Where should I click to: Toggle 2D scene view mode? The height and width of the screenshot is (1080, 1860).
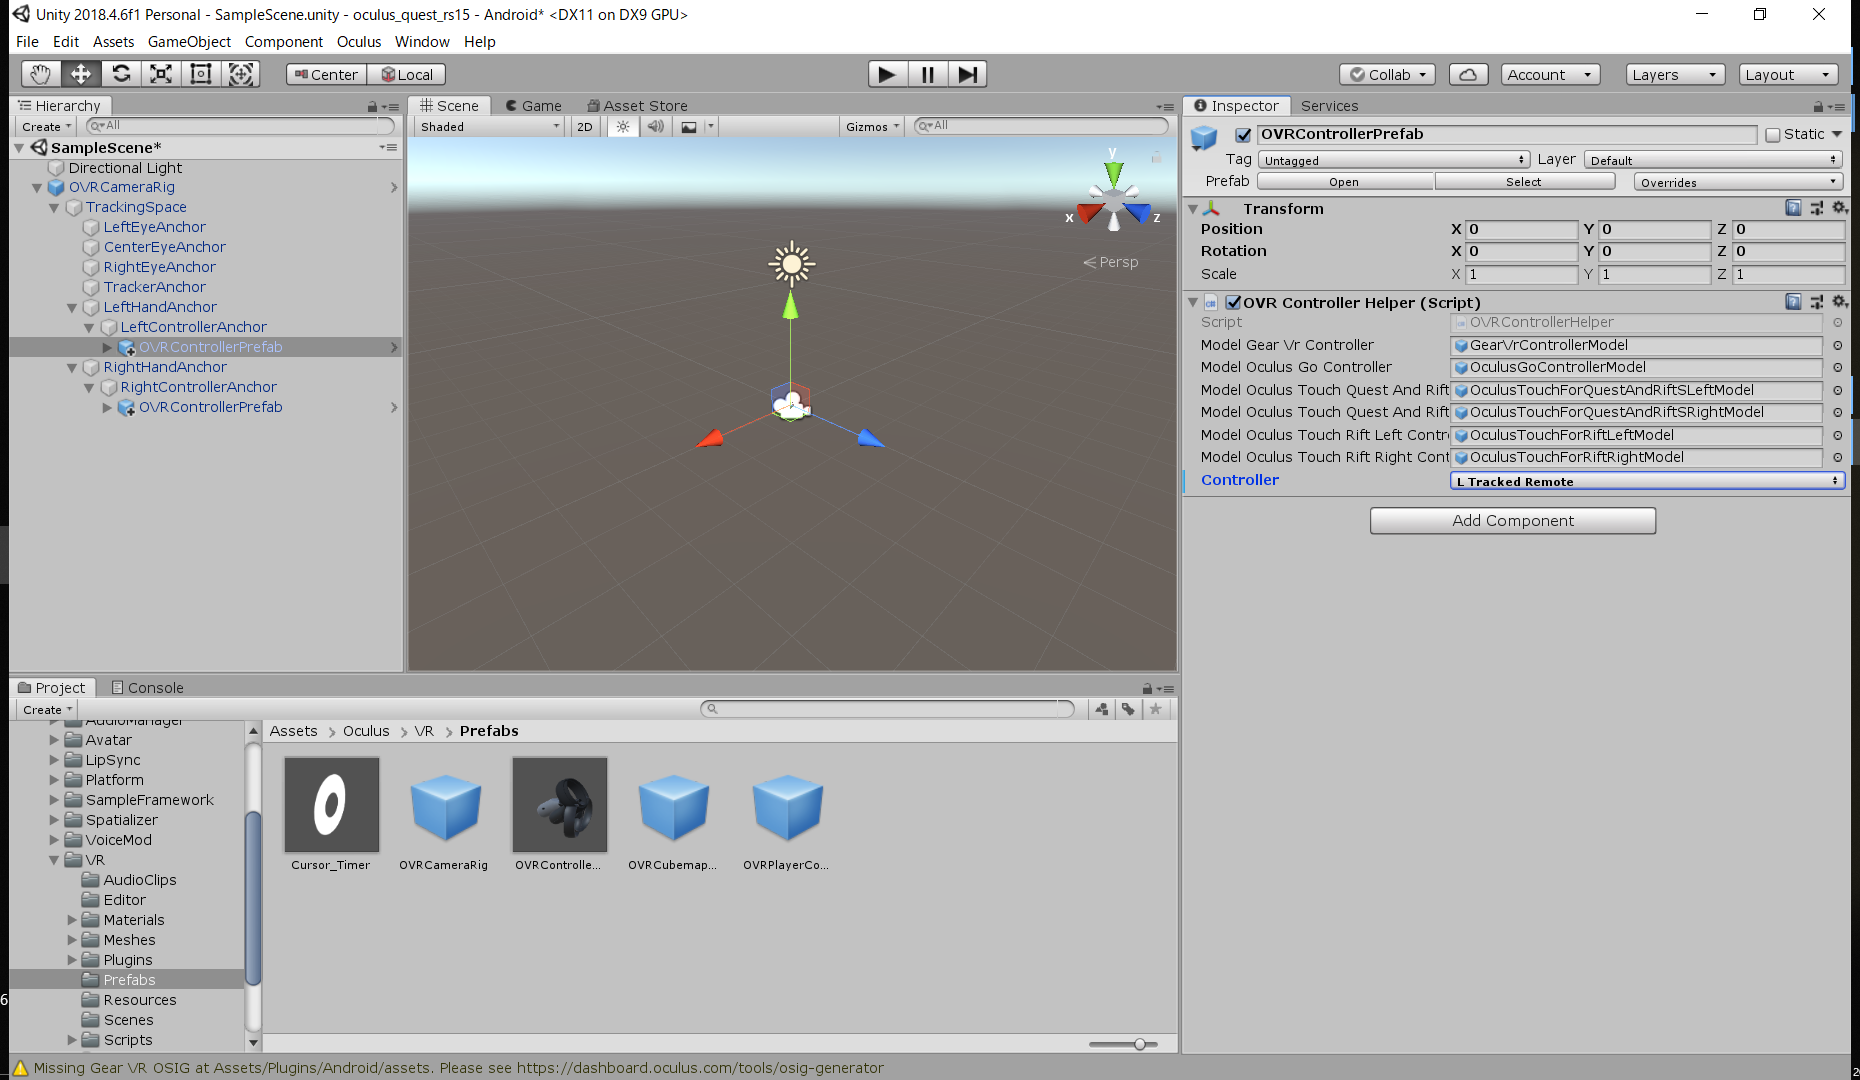coord(585,127)
